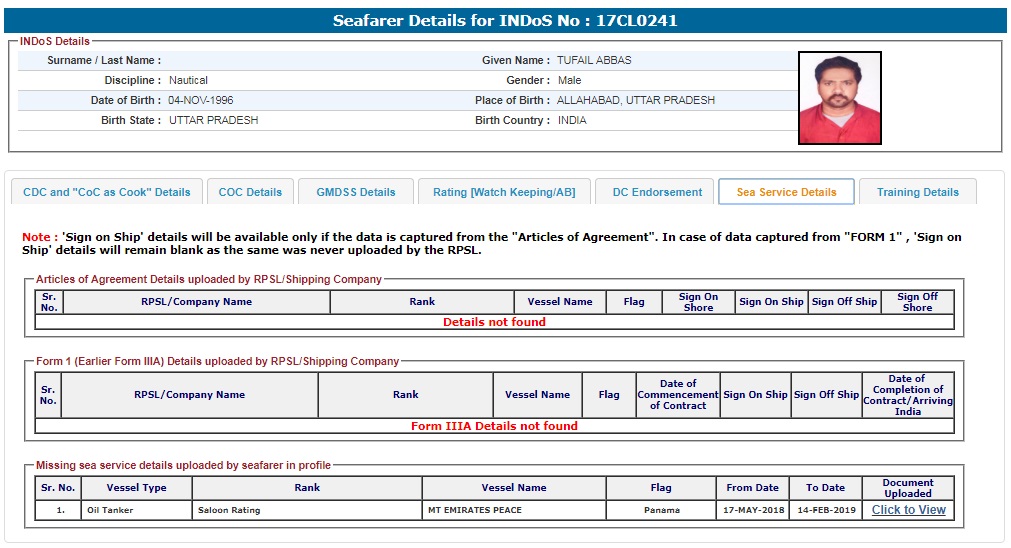Click the Oil Tanker vessel type cell
Image resolution: width=1011 pixels, height=548 pixels.
pyautogui.click(x=110, y=510)
